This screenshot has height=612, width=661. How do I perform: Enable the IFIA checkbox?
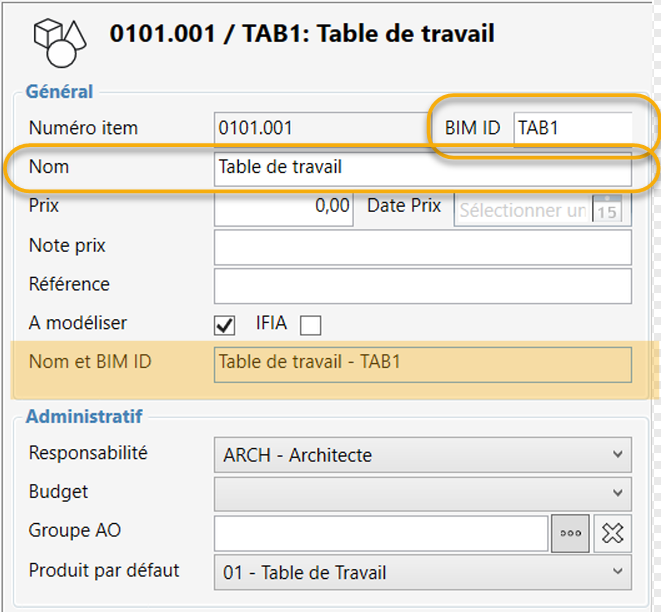[x=311, y=325]
